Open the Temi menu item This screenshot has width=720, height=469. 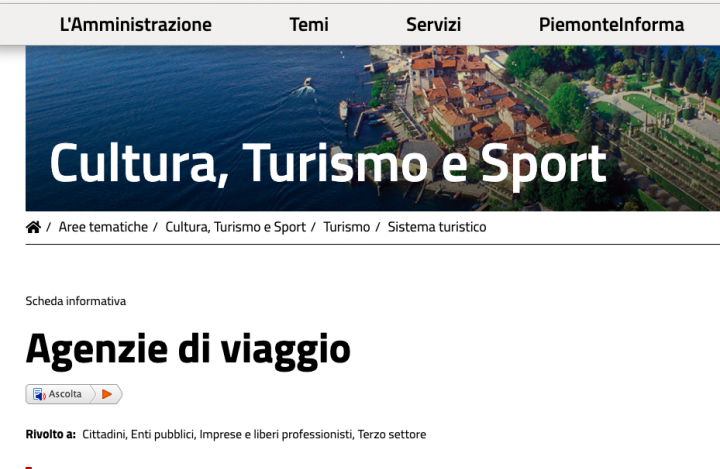(309, 25)
